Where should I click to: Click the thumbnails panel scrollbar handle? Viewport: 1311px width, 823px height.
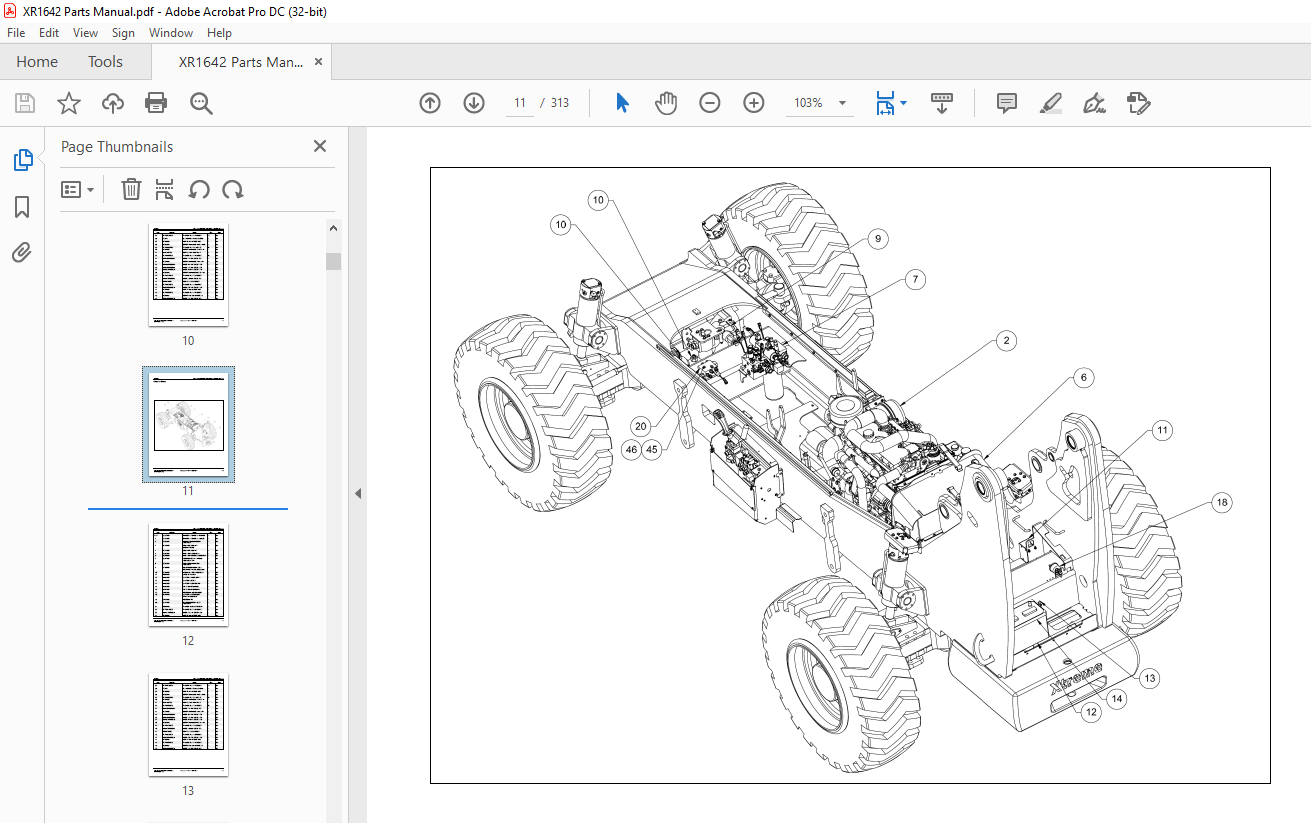pyautogui.click(x=334, y=261)
